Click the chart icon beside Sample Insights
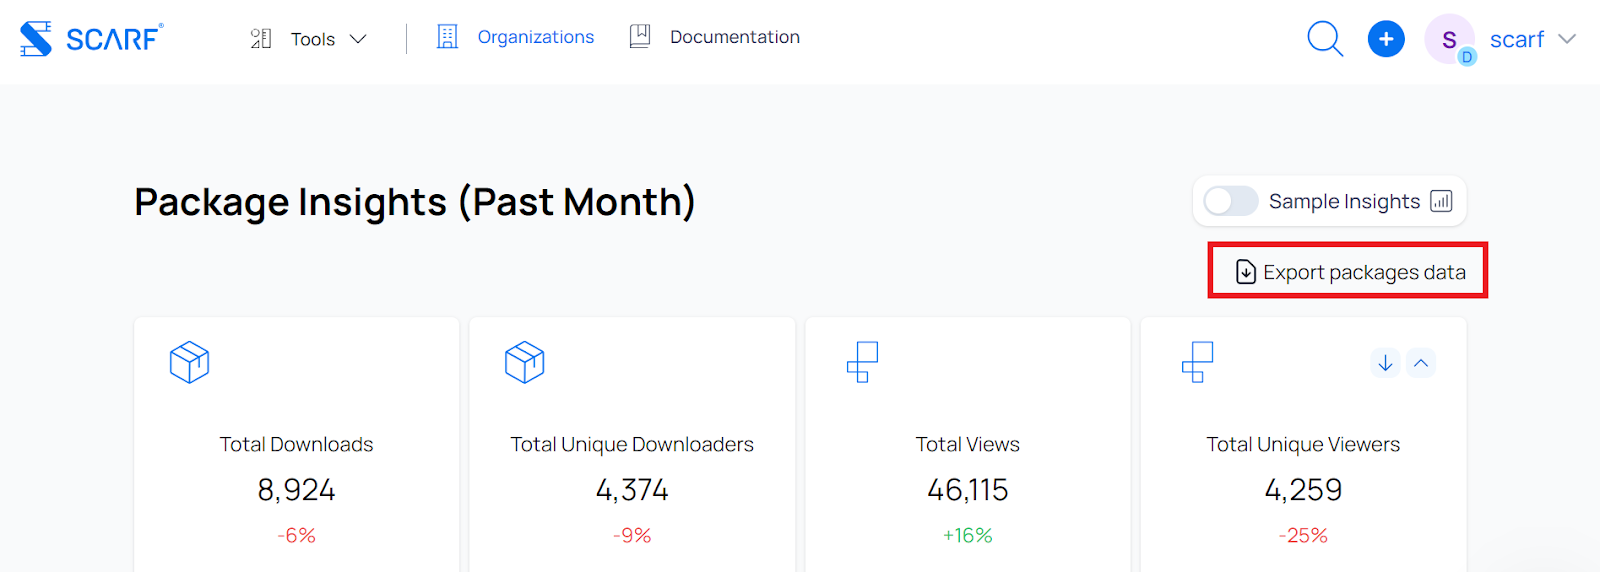Viewport: 1600px width, 572px height. click(x=1441, y=201)
